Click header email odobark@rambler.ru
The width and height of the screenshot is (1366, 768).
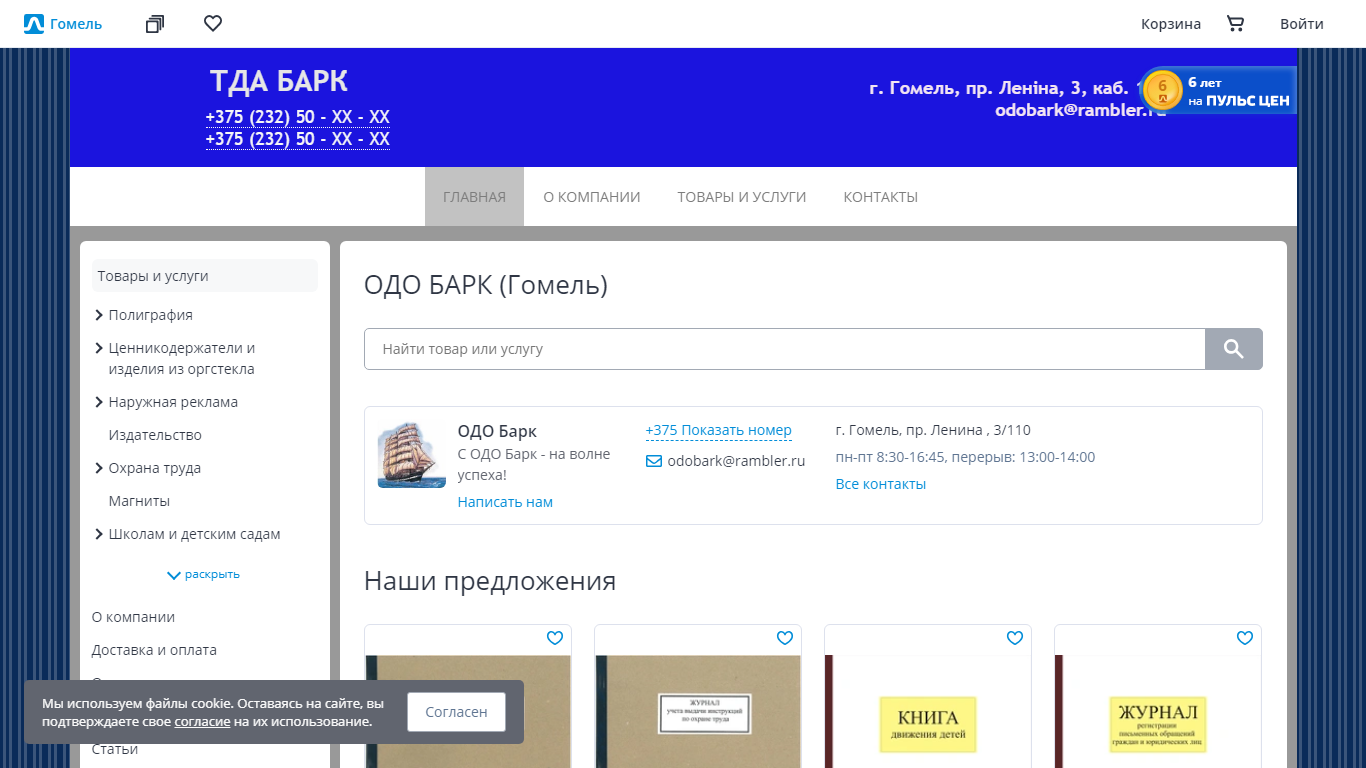1081,110
